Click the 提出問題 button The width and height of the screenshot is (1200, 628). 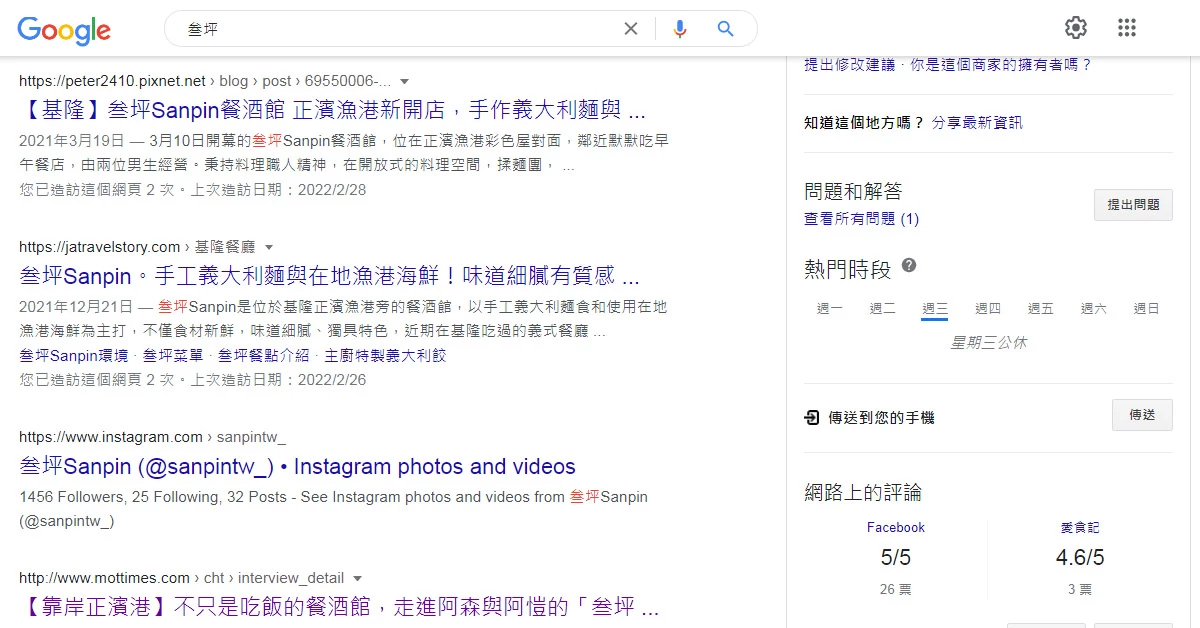point(1133,204)
